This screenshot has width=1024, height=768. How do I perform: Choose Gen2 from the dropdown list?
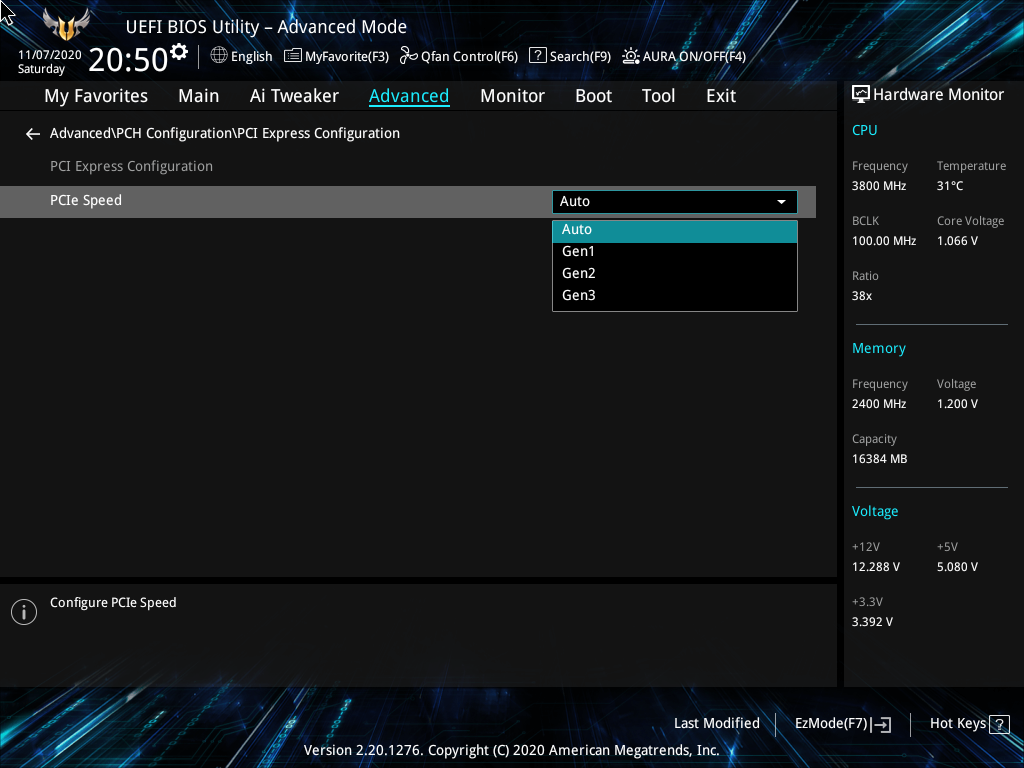[x=675, y=274]
